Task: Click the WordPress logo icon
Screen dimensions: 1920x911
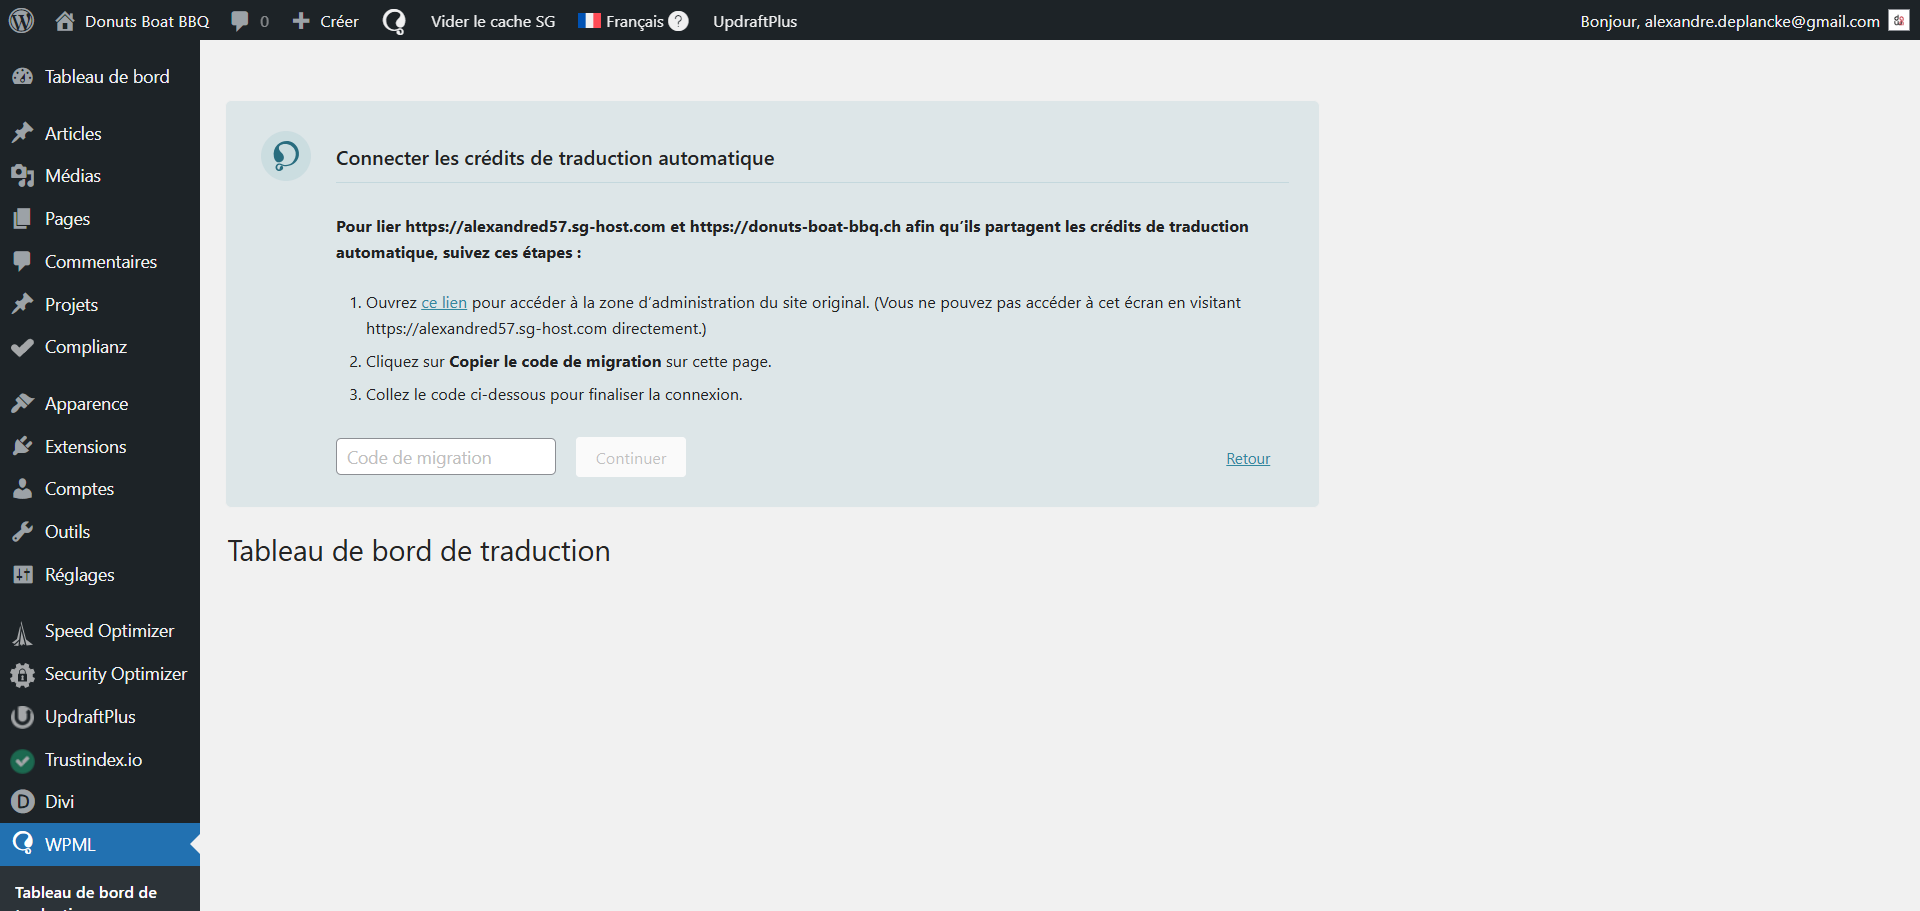Action: [21, 21]
